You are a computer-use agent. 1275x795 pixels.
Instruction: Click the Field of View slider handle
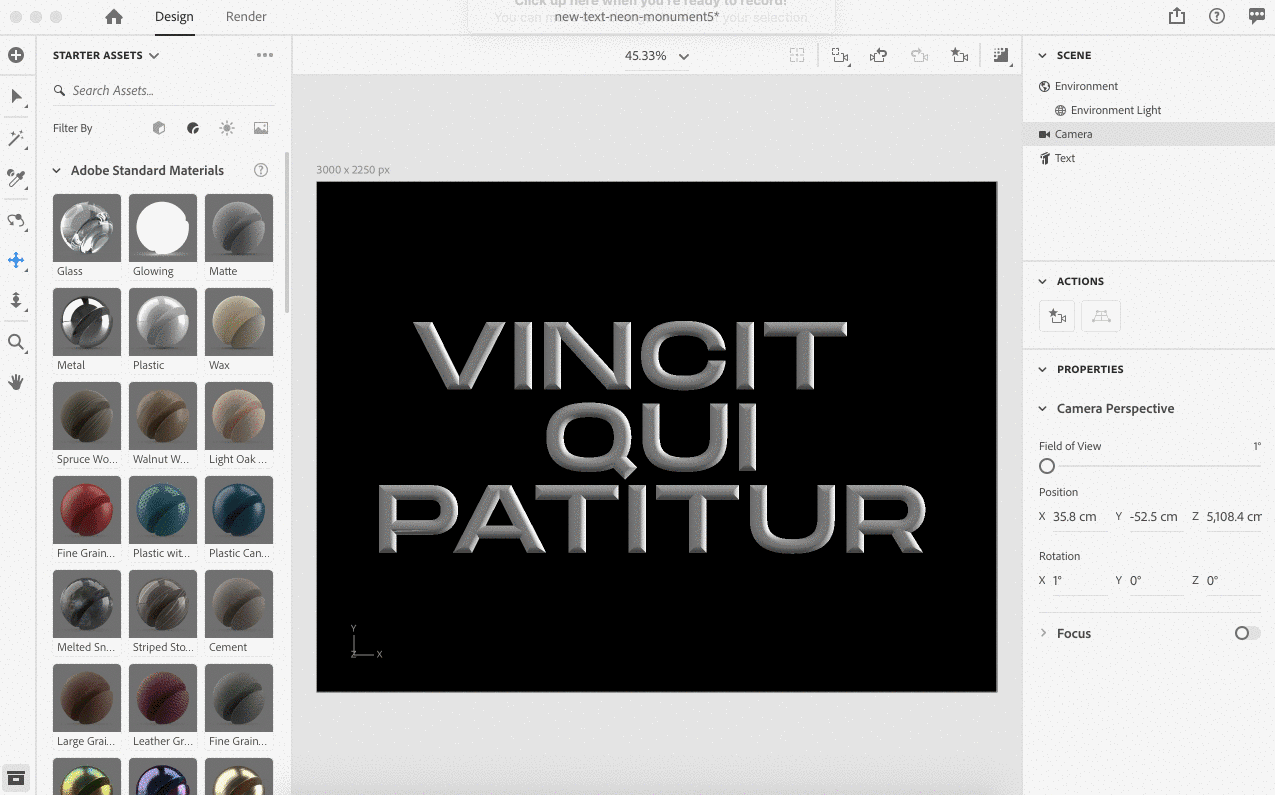1047,466
